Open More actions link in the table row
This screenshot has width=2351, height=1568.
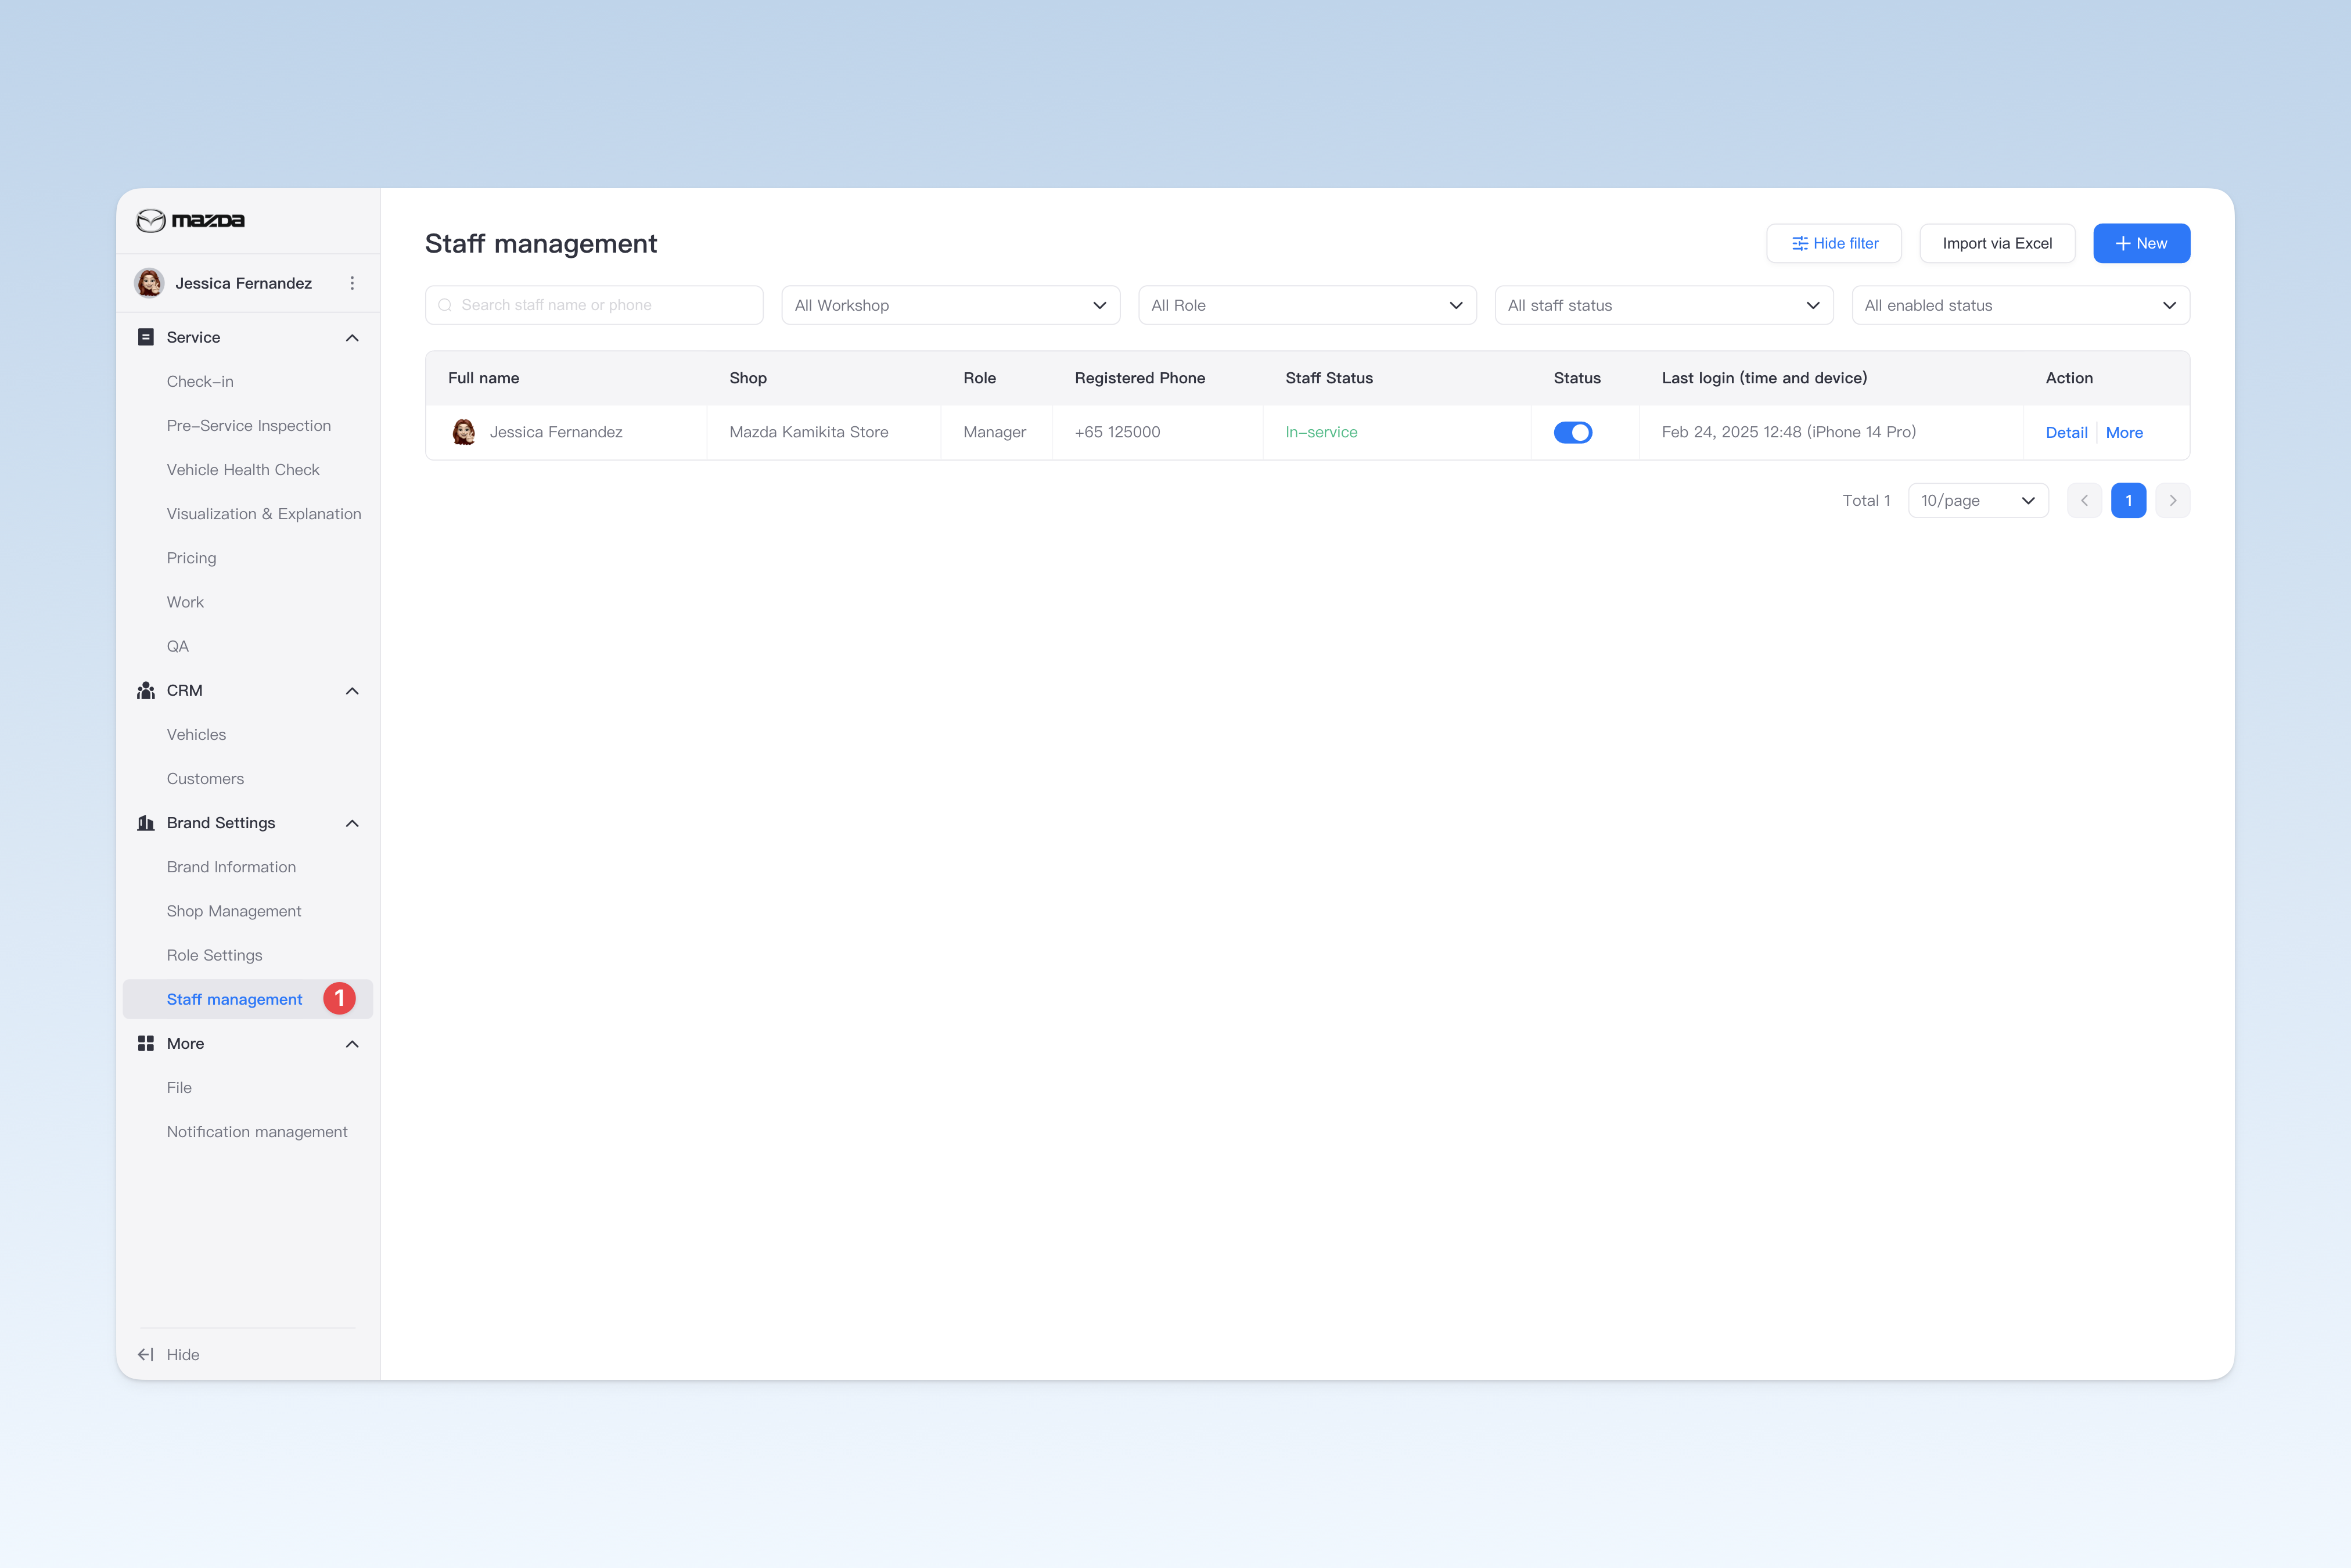2124,432
